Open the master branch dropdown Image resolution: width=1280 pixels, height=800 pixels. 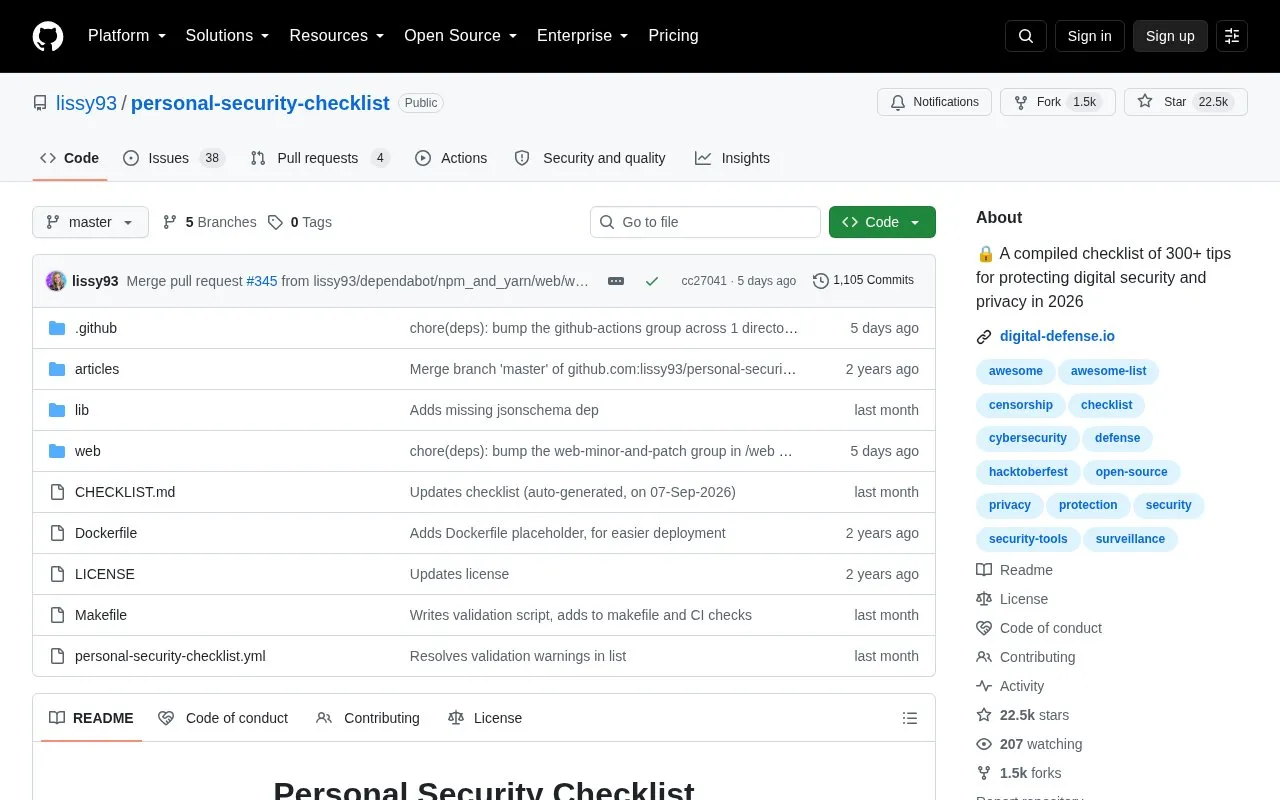pyautogui.click(x=90, y=222)
